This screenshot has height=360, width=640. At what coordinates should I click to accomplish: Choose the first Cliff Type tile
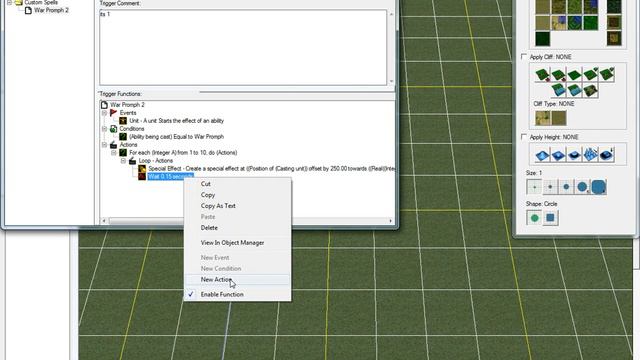542,118
